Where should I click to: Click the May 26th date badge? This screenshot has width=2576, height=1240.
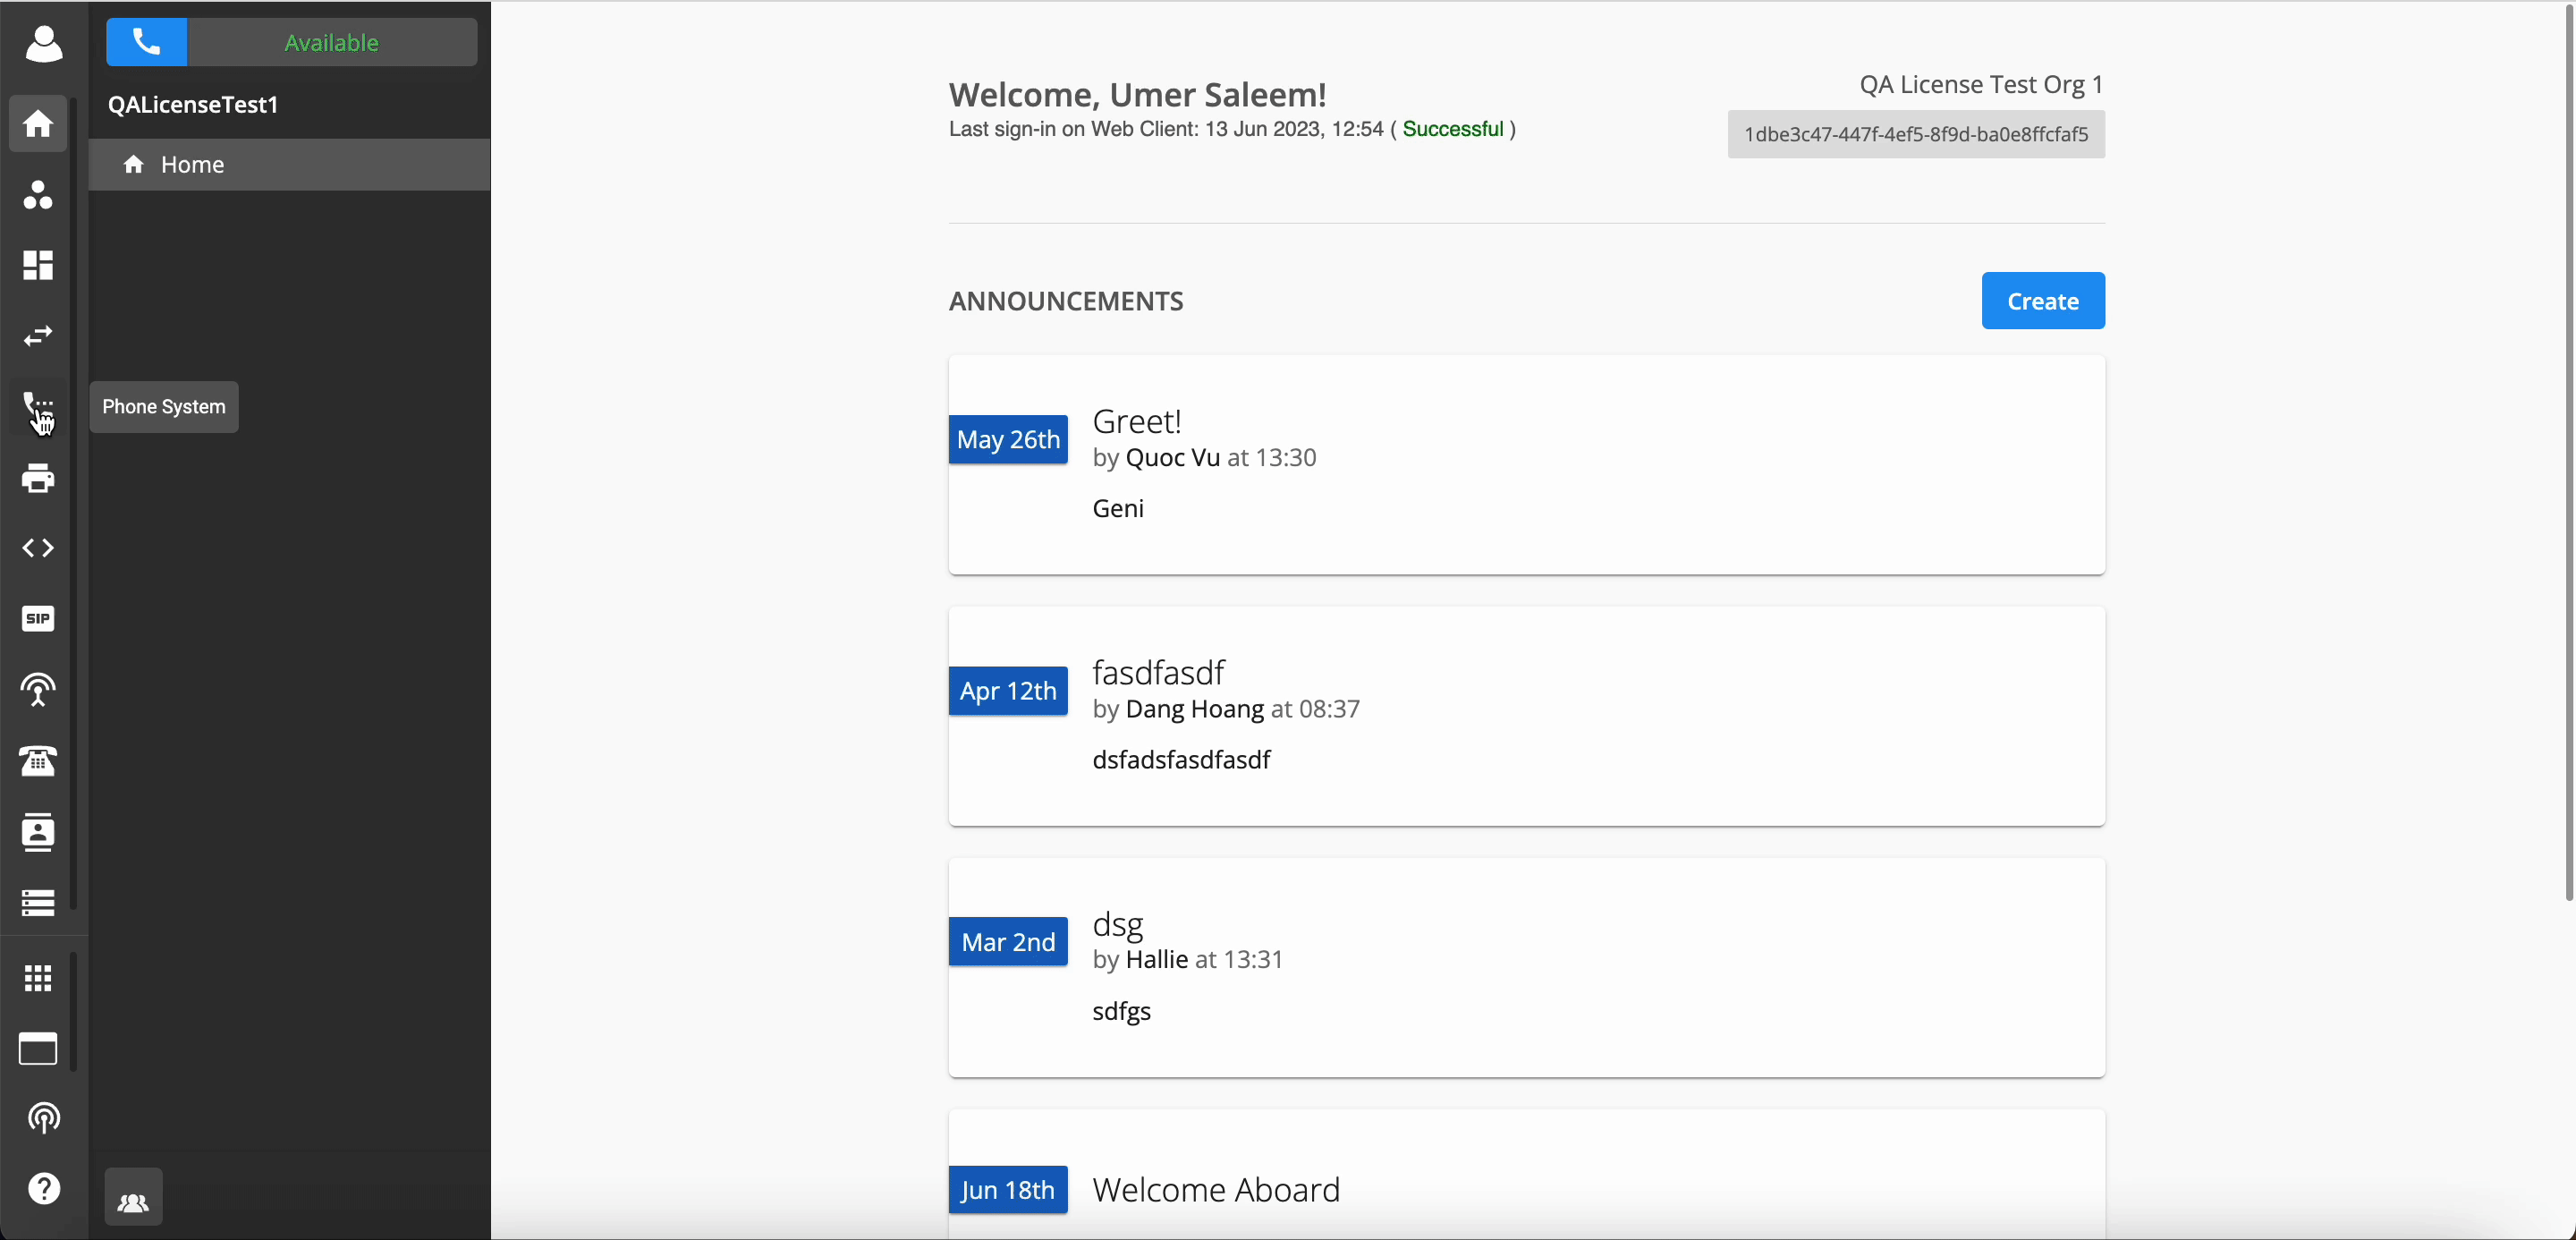(x=1008, y=439)
